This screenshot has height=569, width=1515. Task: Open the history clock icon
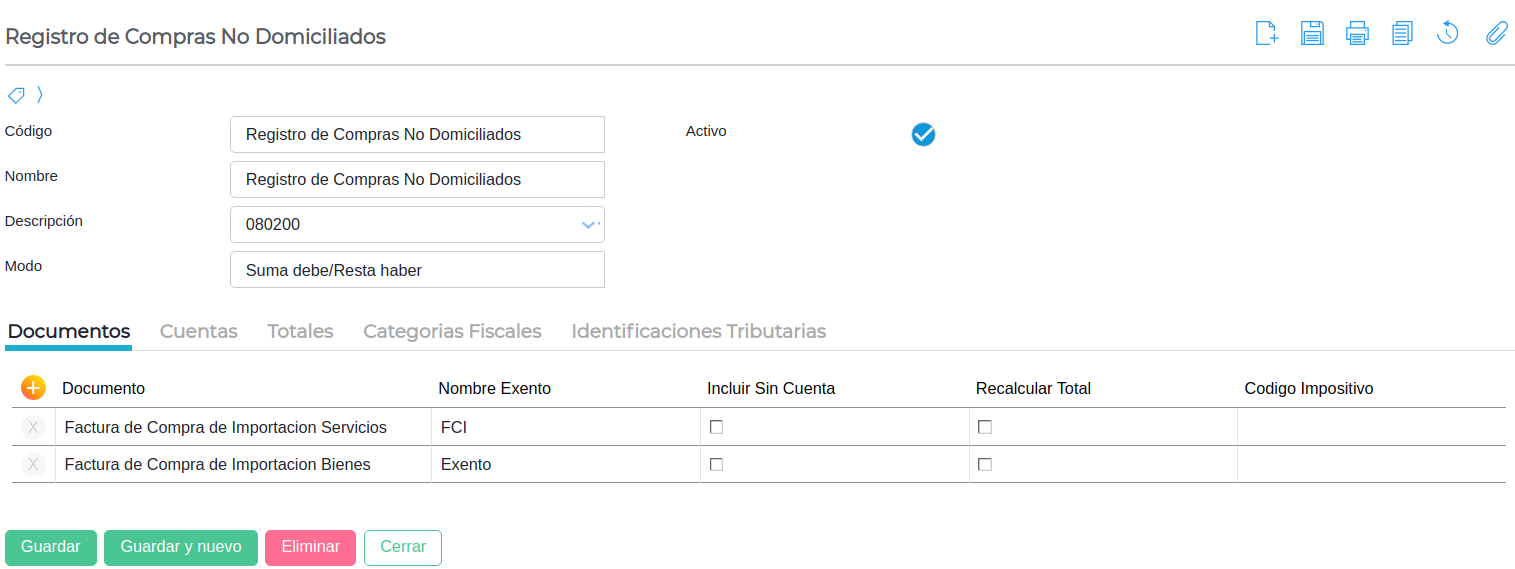1447,33
